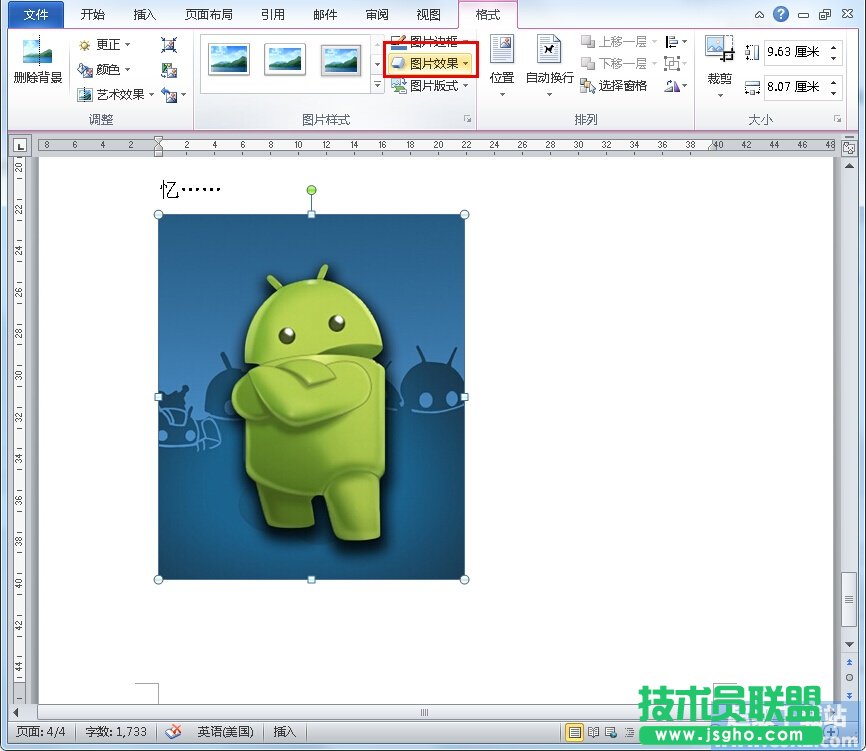Open Word Help question mark icon
This screenshot has width=866, height=751.
click(x=781, y=14)
